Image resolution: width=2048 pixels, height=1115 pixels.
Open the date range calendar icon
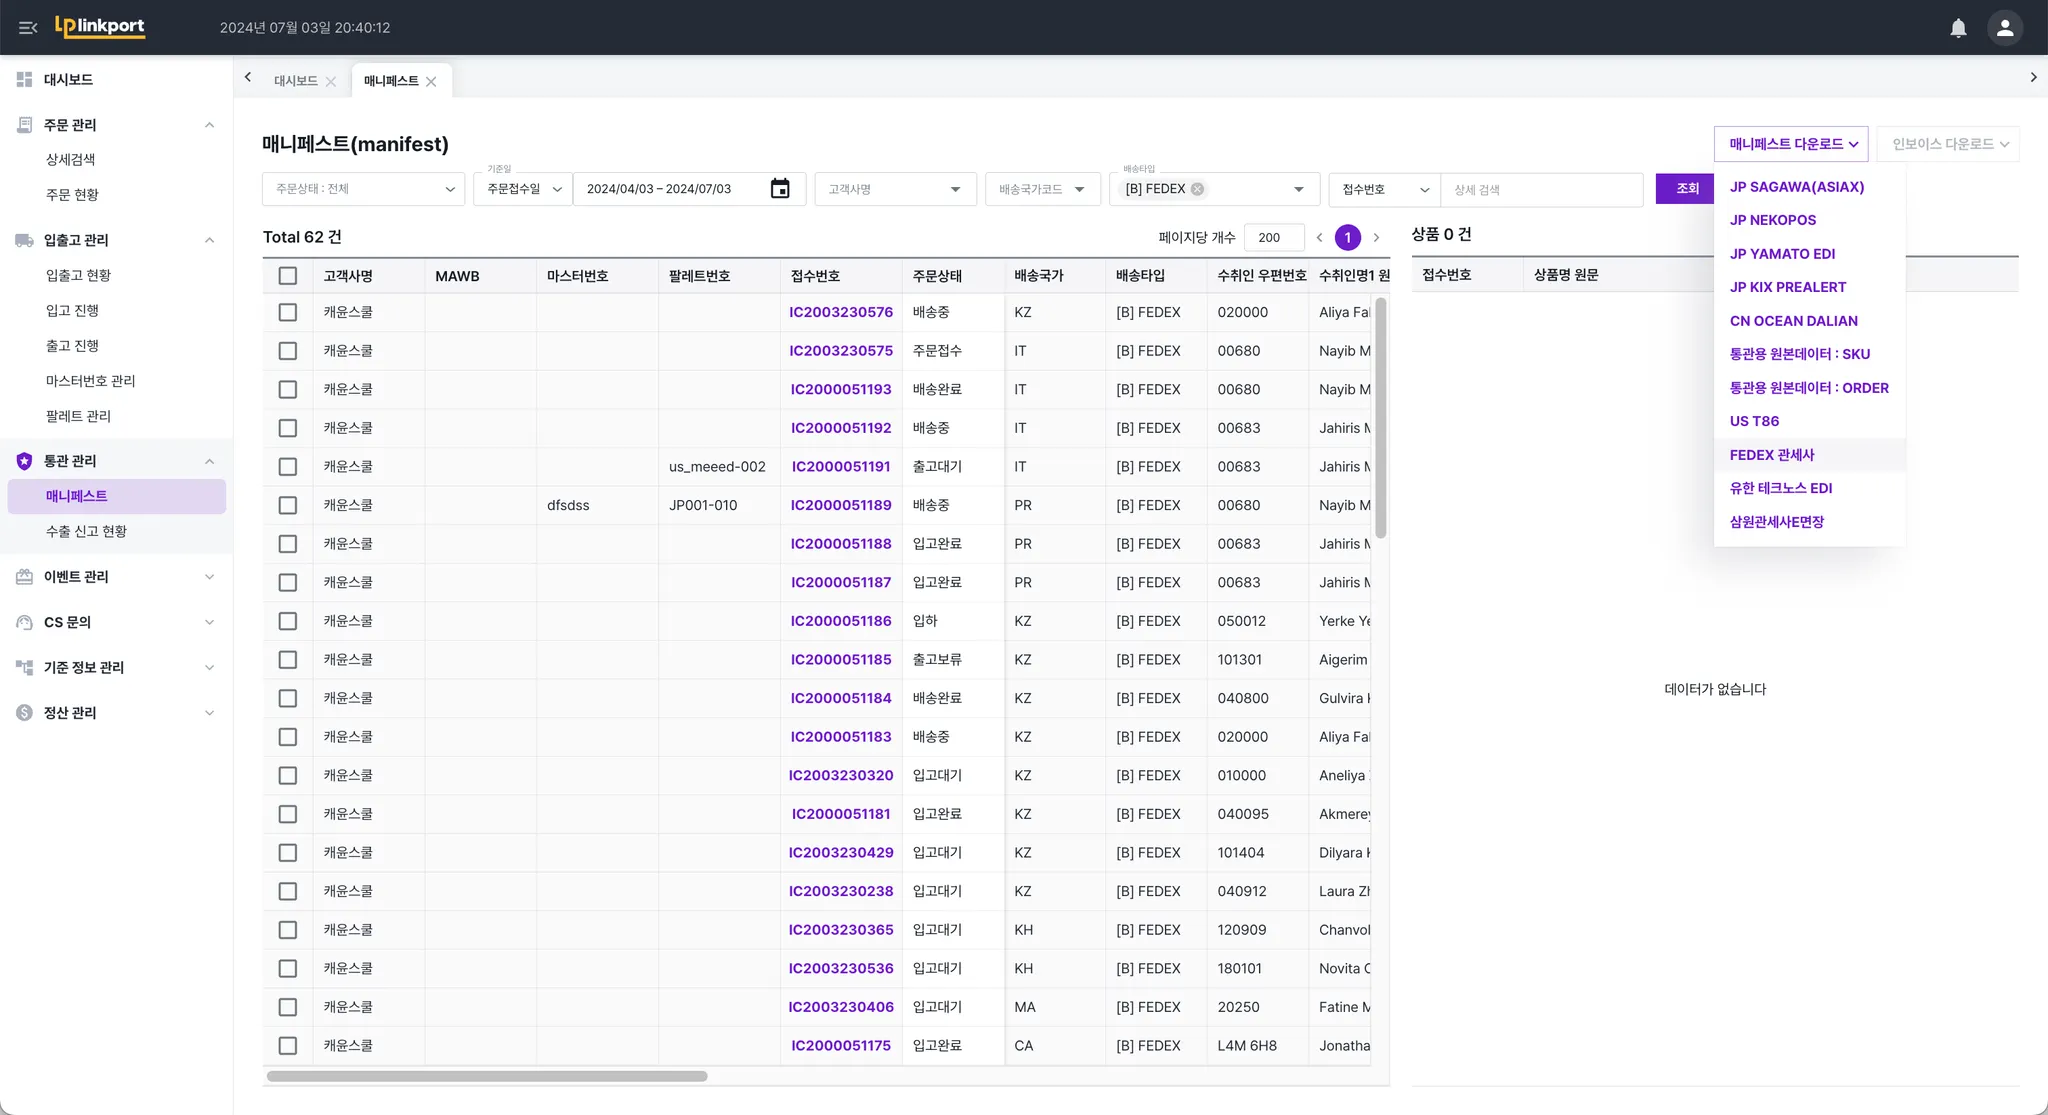click(x=780, y=189)
